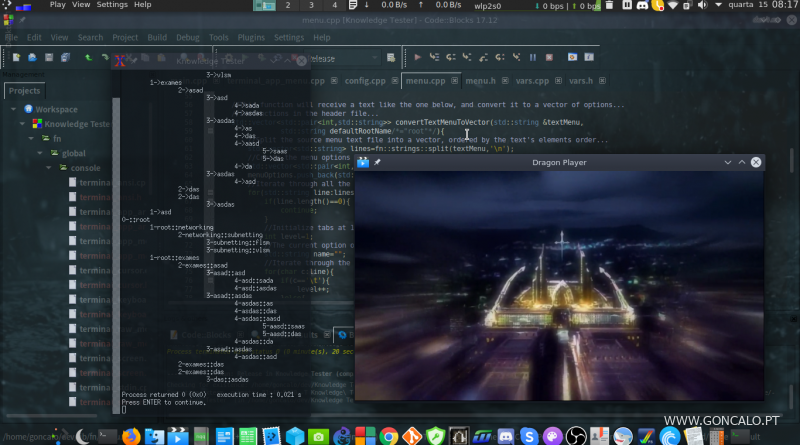The image size is (800, 445).
Task: Open the Build menu
Action: 157,37
